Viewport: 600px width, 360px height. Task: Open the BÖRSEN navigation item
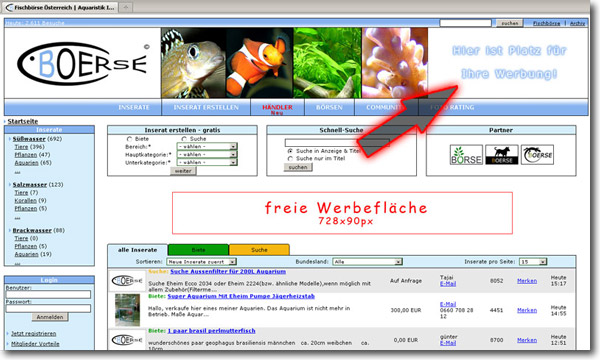(329, 108)
